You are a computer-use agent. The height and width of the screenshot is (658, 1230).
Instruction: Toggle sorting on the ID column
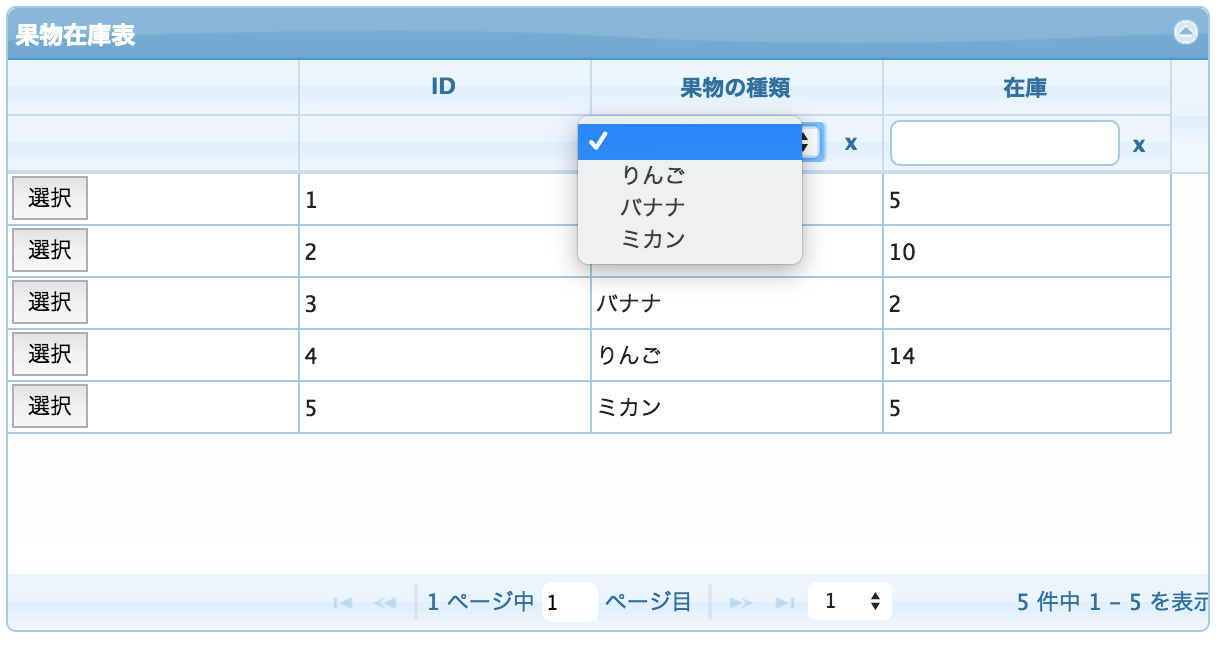[x=444, y=87]
